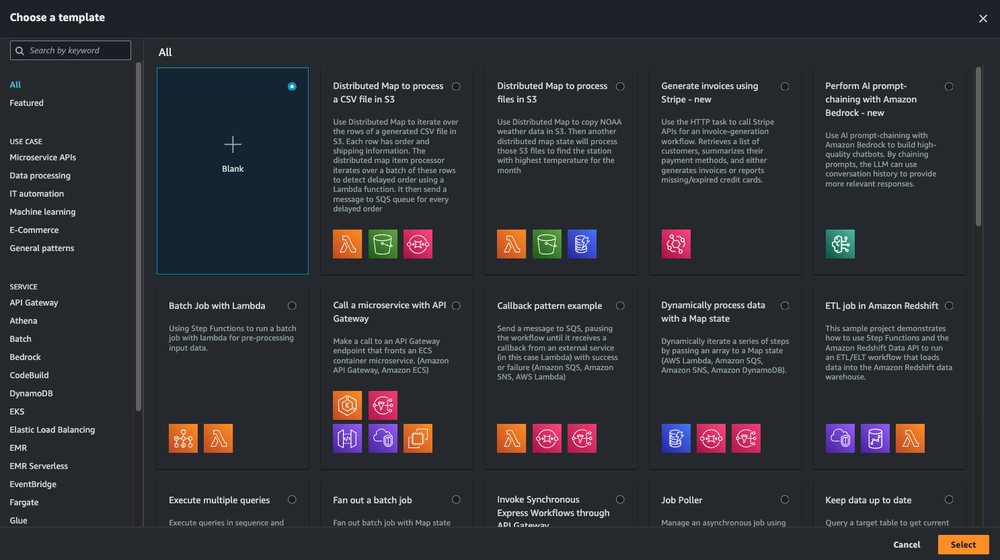The image size is (1000, 560).
Task: Click the SQS icon in Distributed Map CSV card
Action: click(418, 244)
